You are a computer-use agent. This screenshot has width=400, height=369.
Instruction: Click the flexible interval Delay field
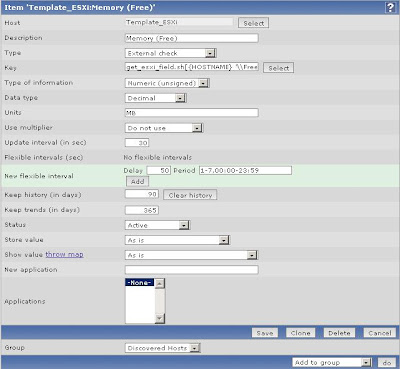point(159,170)
